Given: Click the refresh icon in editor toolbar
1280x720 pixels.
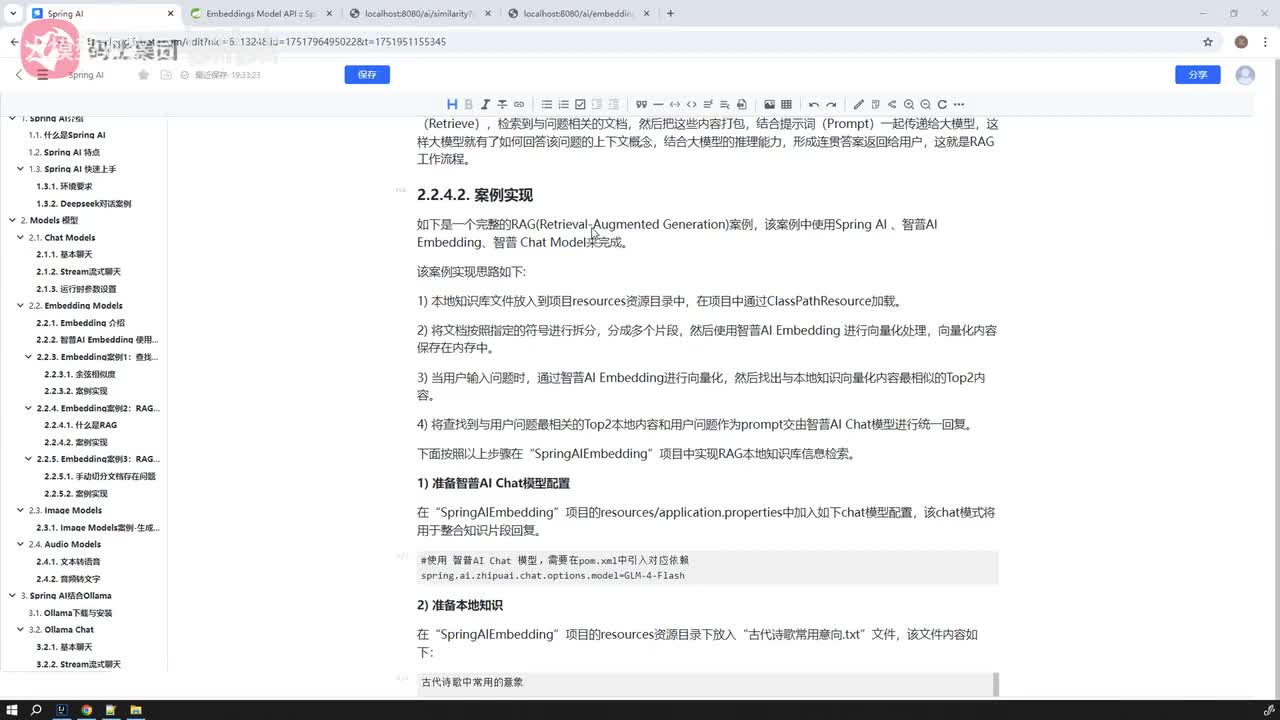Looking at the screenshot, I should click(x=942, y=104).
